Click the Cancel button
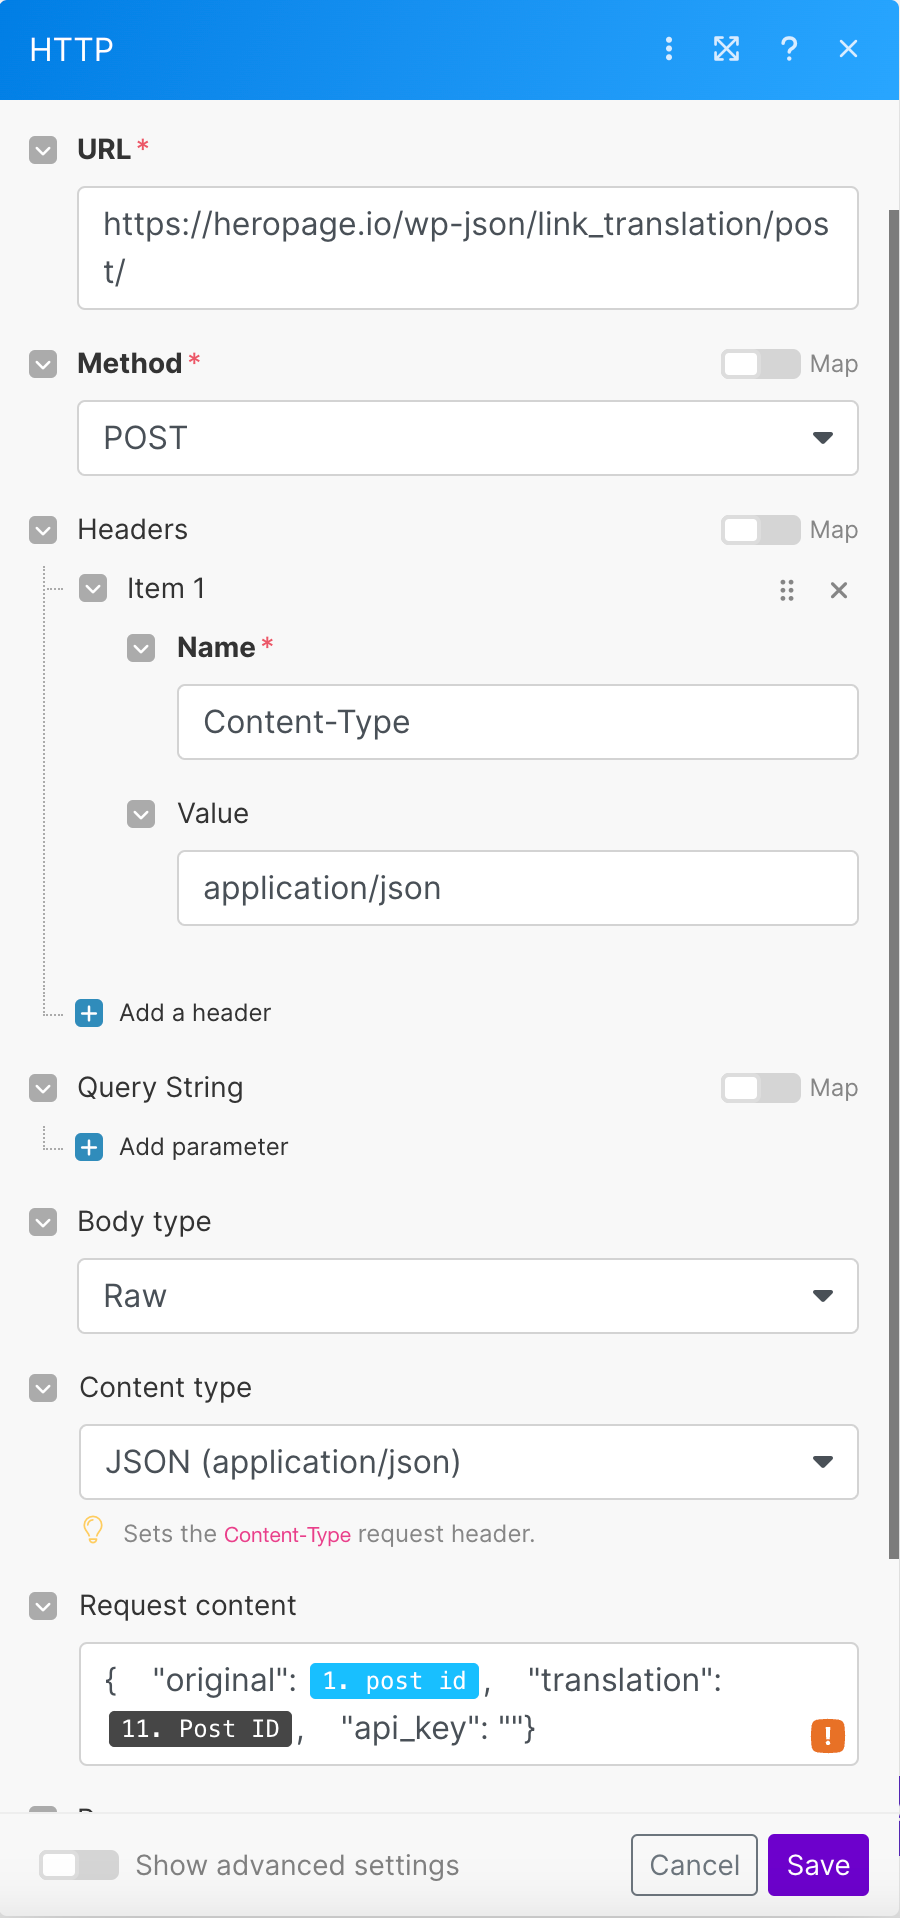Image resolution: width=900 pixels, height=1918 pixels. (x=694, y=1865)
